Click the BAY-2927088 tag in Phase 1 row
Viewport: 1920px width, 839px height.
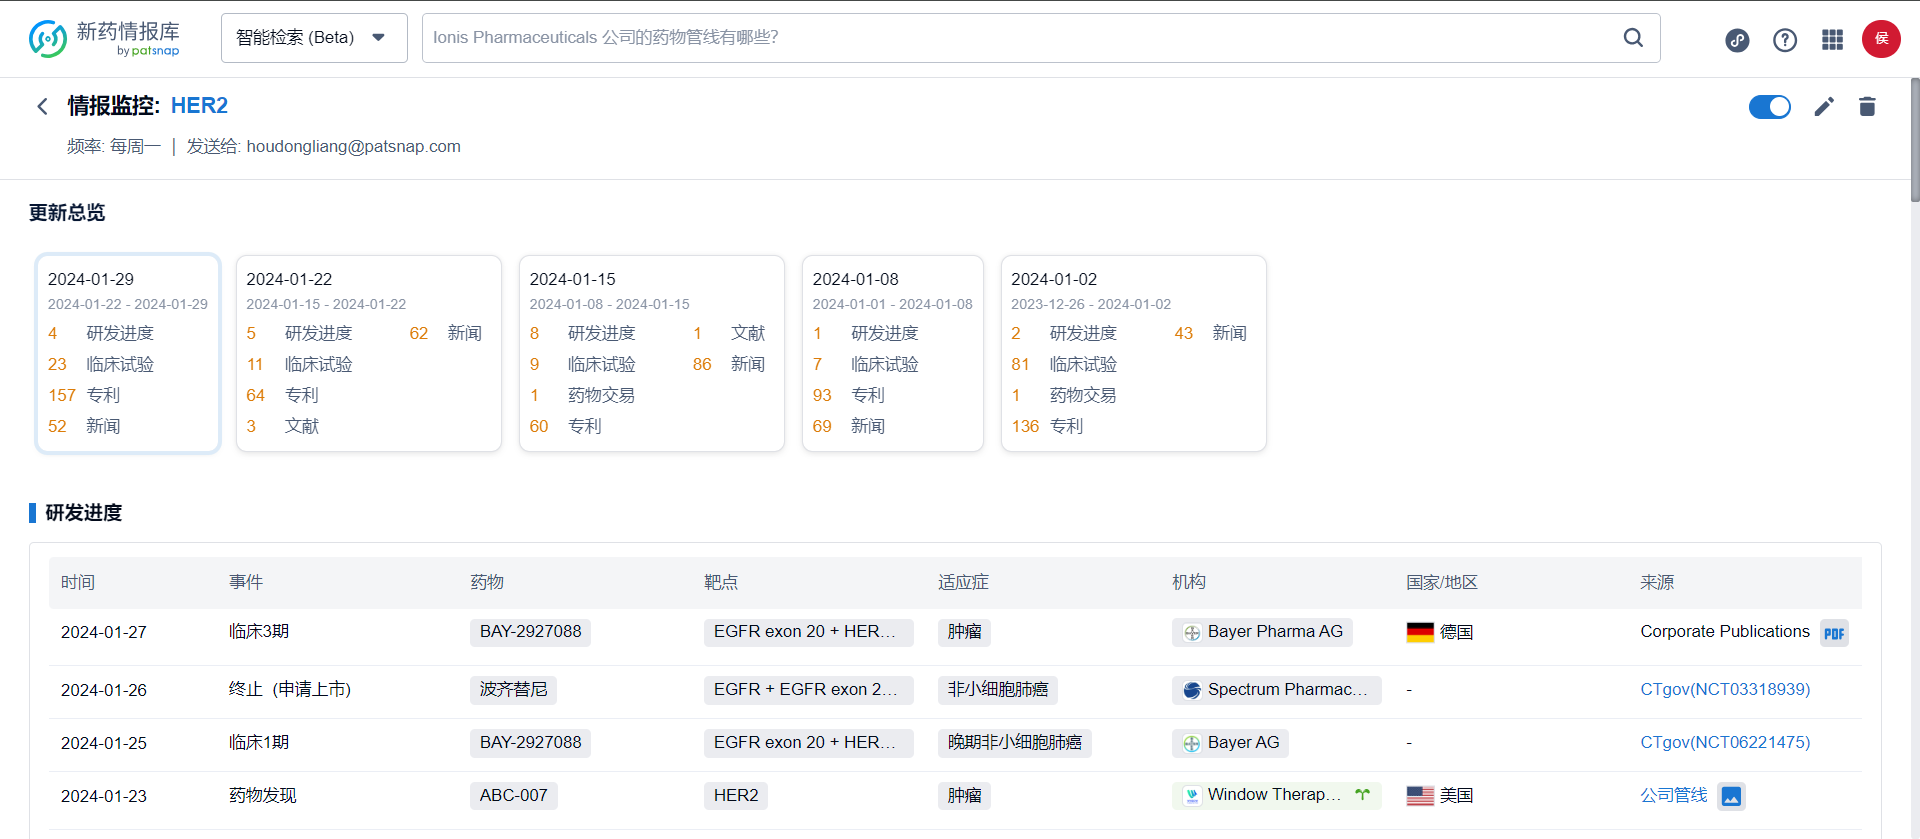coord(530,743)
